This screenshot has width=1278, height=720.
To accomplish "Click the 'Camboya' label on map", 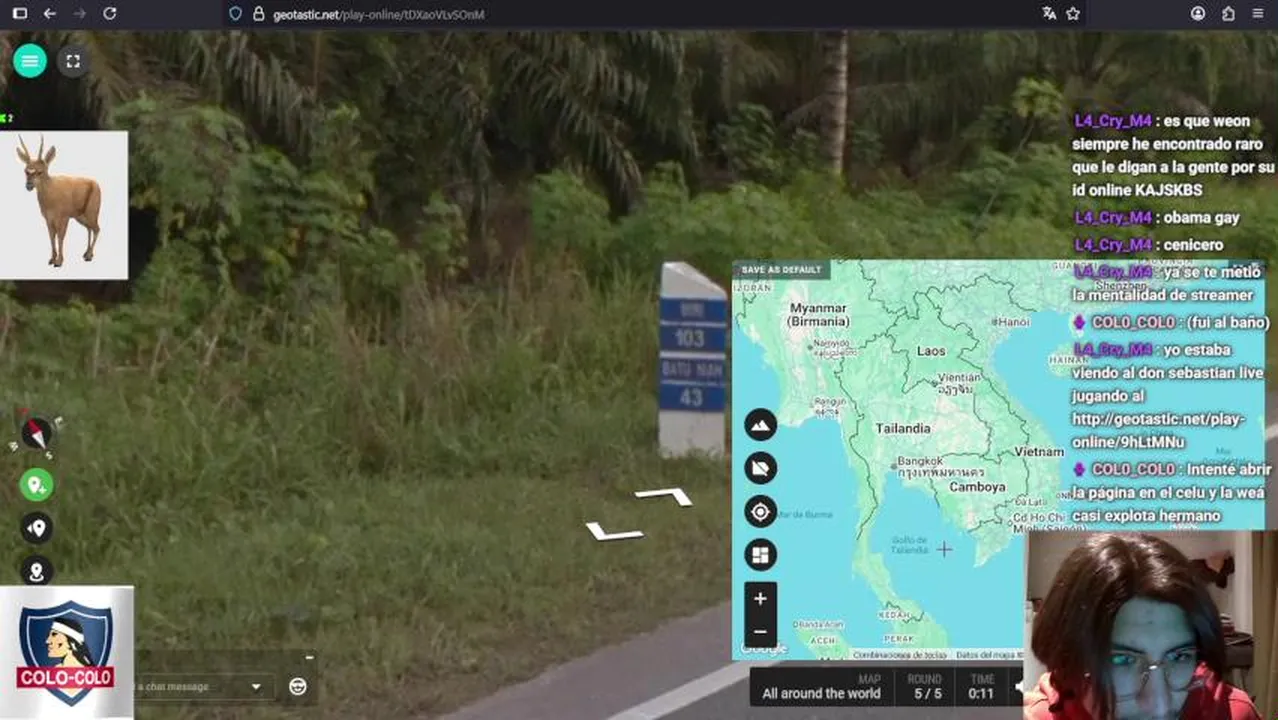I will [977, 487].
